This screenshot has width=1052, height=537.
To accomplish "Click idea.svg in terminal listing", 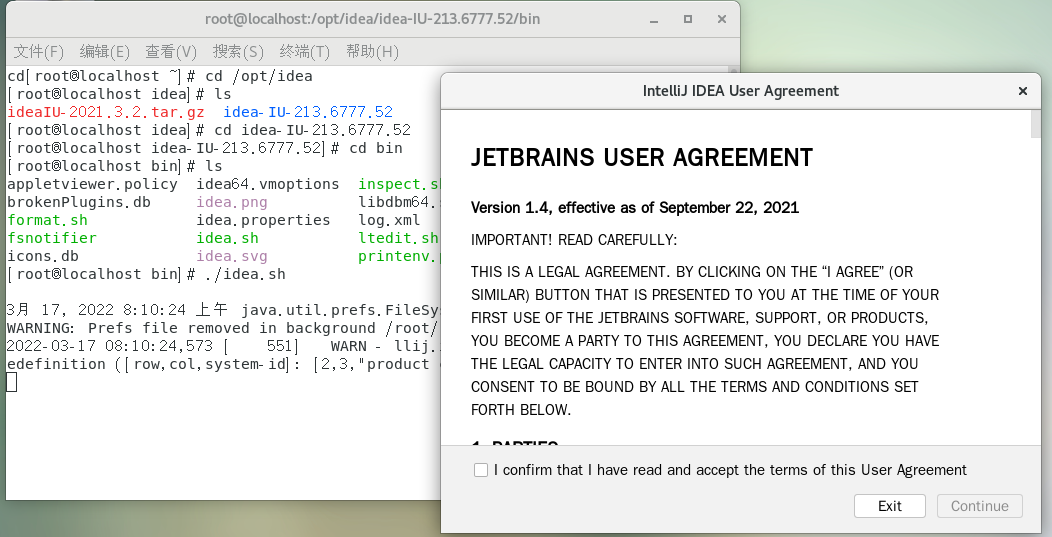I will [x=231, y=256].
